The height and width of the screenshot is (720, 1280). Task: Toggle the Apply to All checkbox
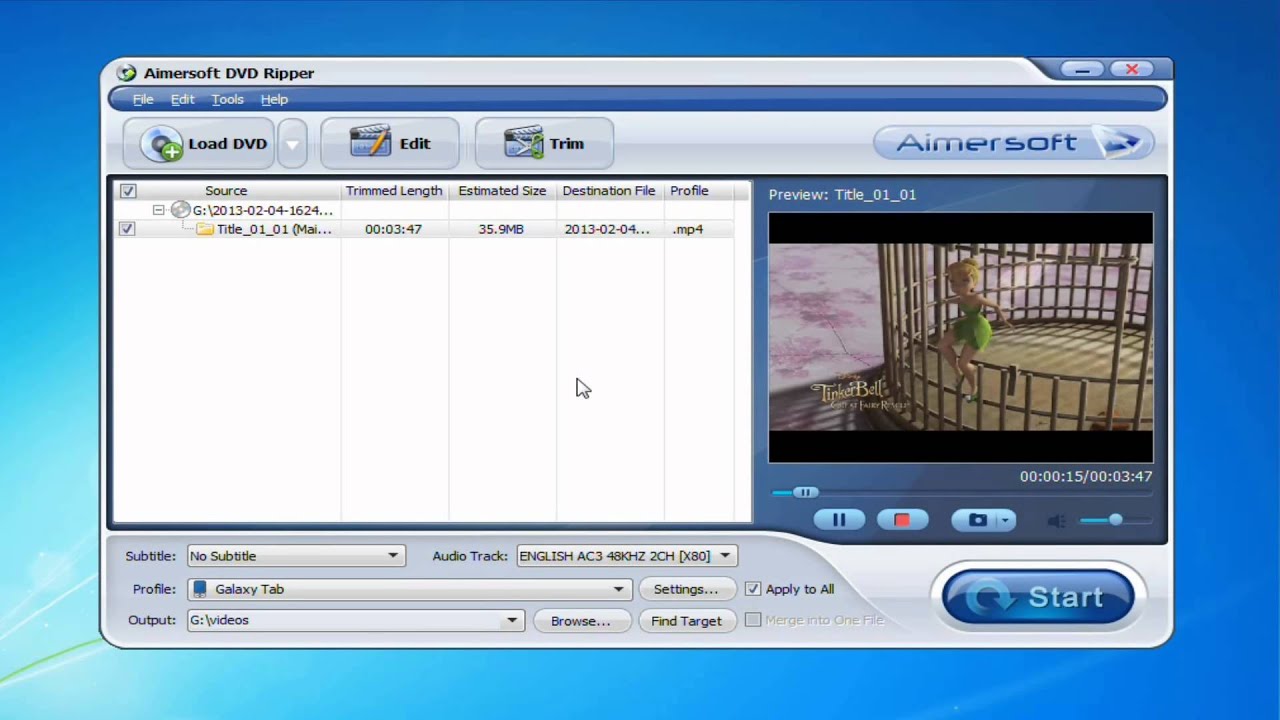(x=753, y=589)
